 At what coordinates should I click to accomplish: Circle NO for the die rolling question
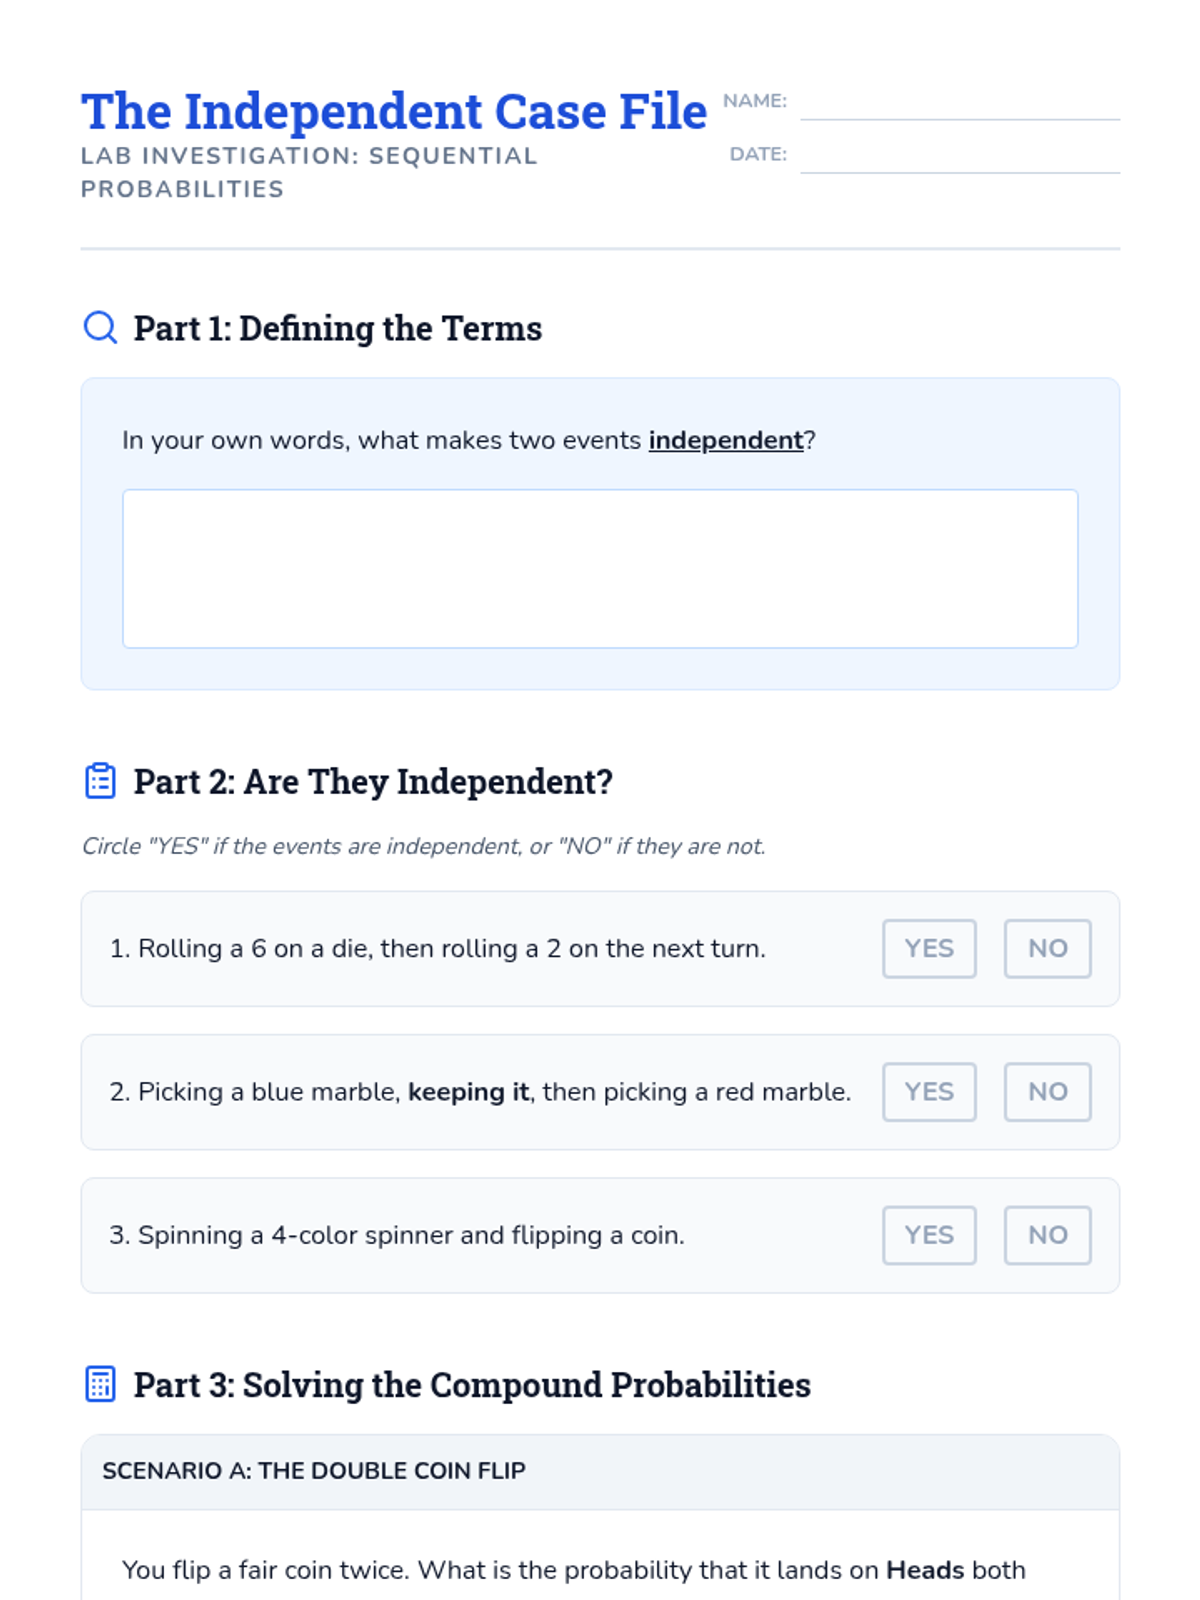[x=1047, y=948]
